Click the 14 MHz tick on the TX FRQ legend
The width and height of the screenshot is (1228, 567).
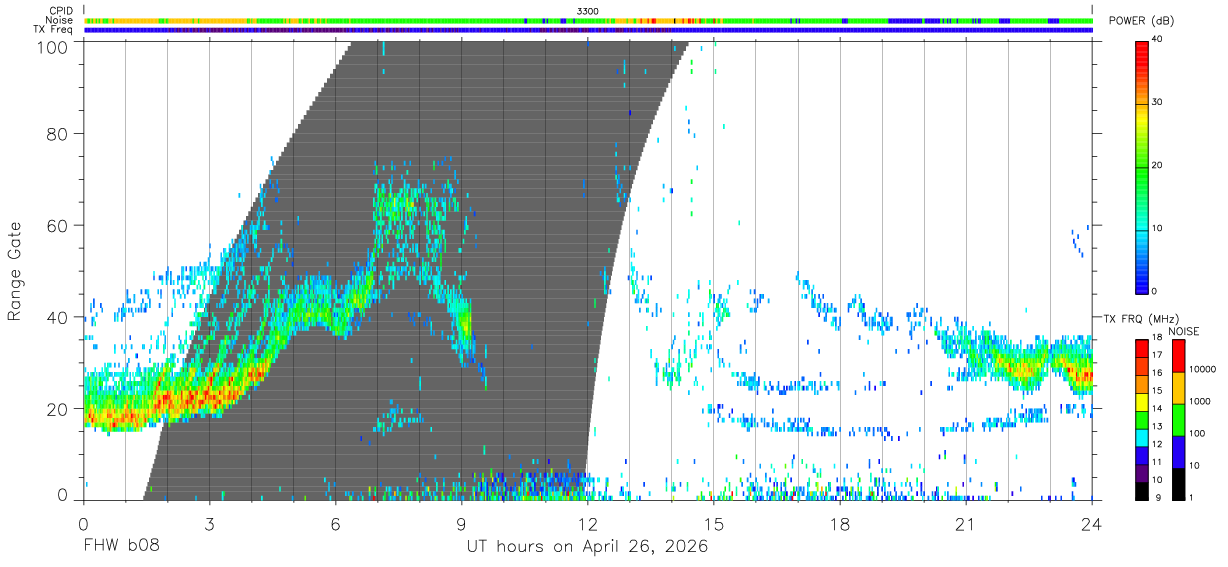1156,410
